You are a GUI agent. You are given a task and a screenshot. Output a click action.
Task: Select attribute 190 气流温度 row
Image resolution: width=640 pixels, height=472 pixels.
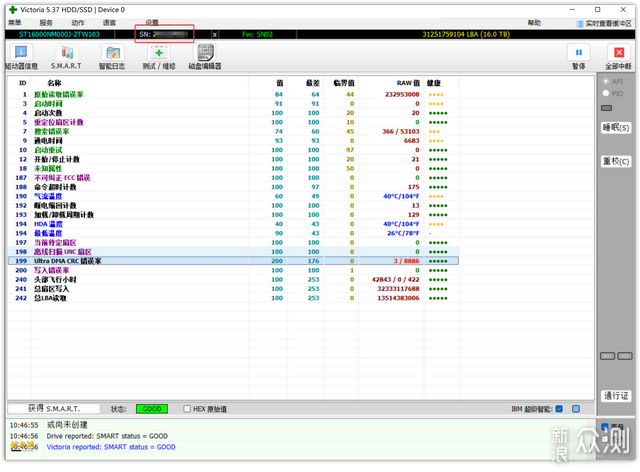point(233,196)
